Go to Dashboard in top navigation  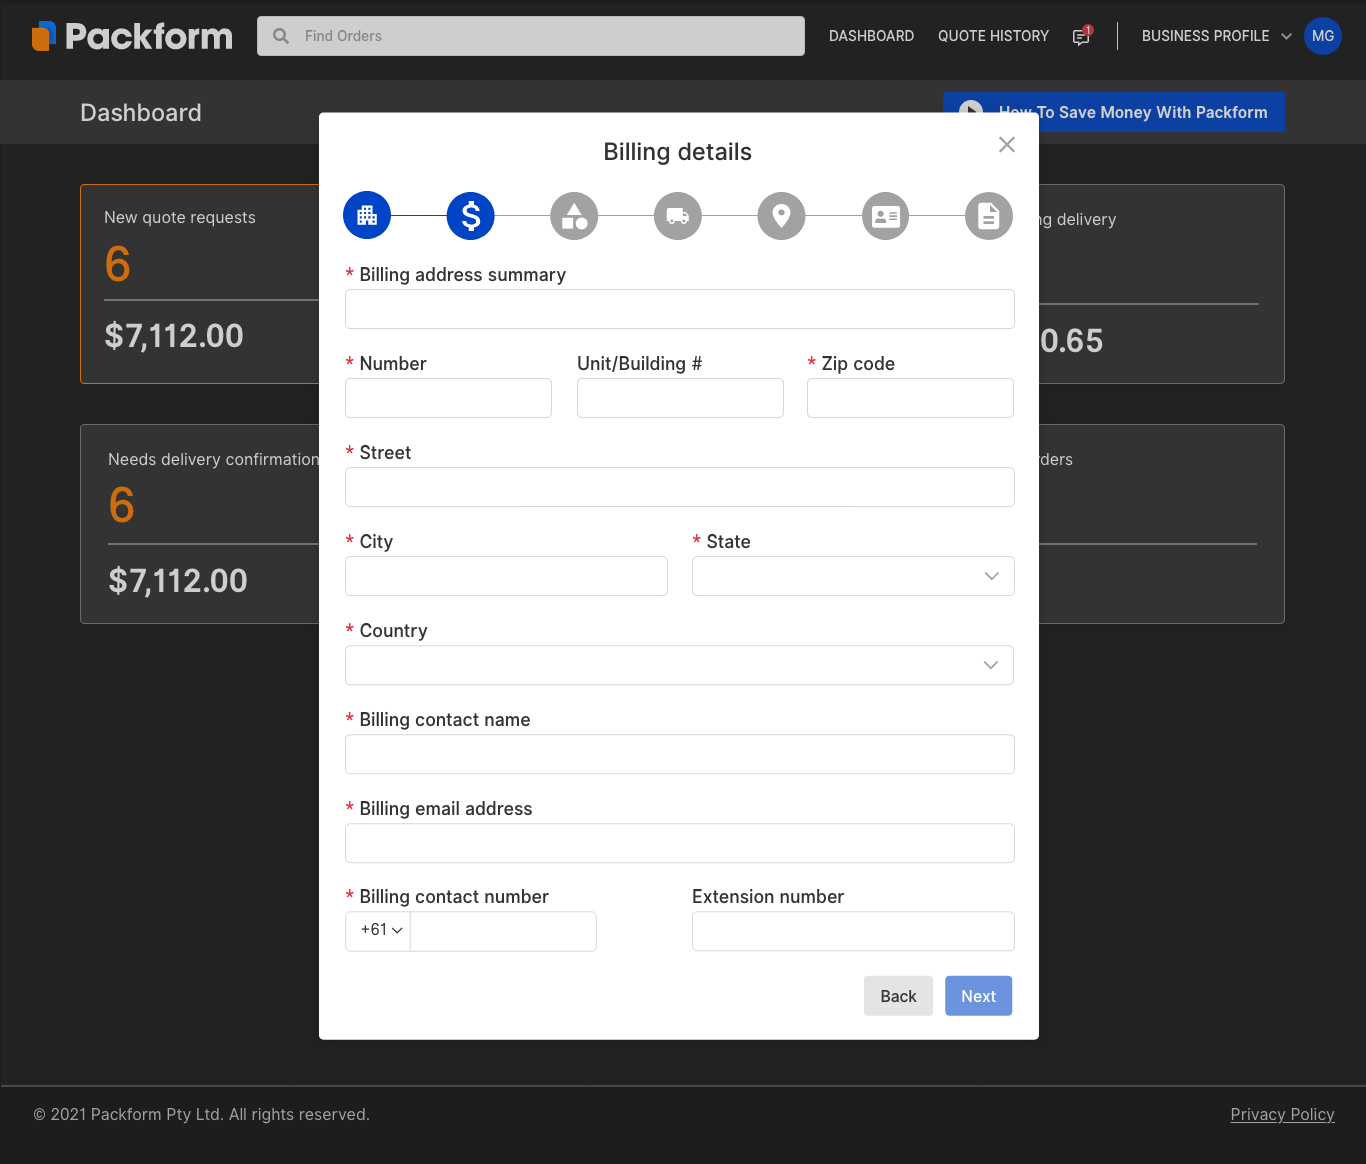click(871, 36)
